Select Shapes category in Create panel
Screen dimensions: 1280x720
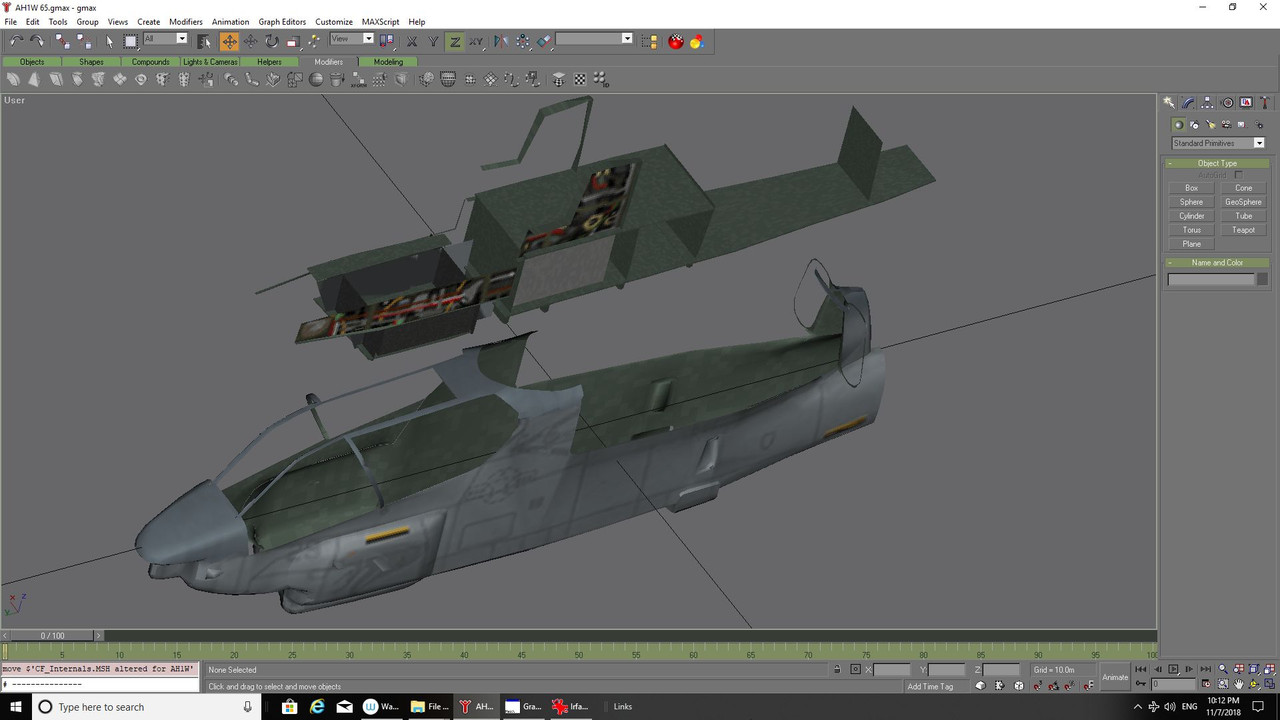click(1194, 125)
